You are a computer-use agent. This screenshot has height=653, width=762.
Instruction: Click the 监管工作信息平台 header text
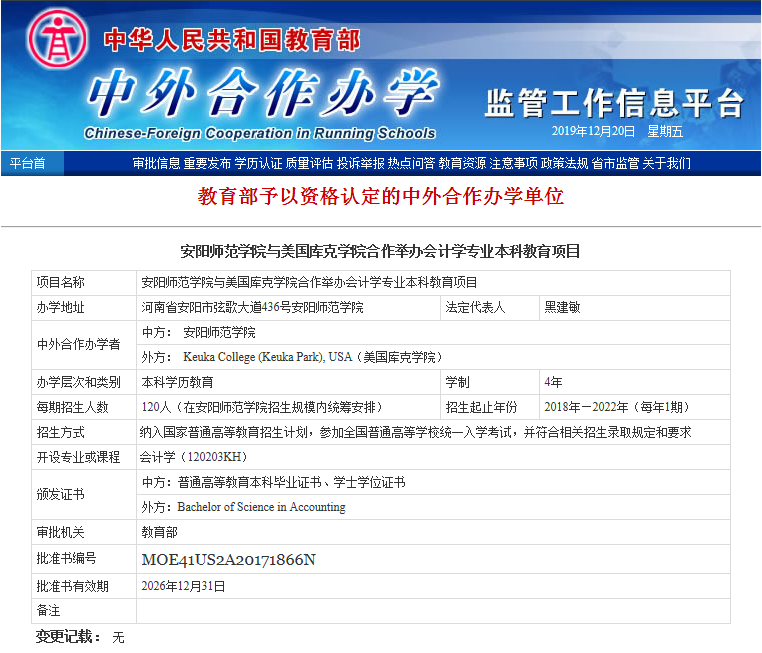[613, 103]
